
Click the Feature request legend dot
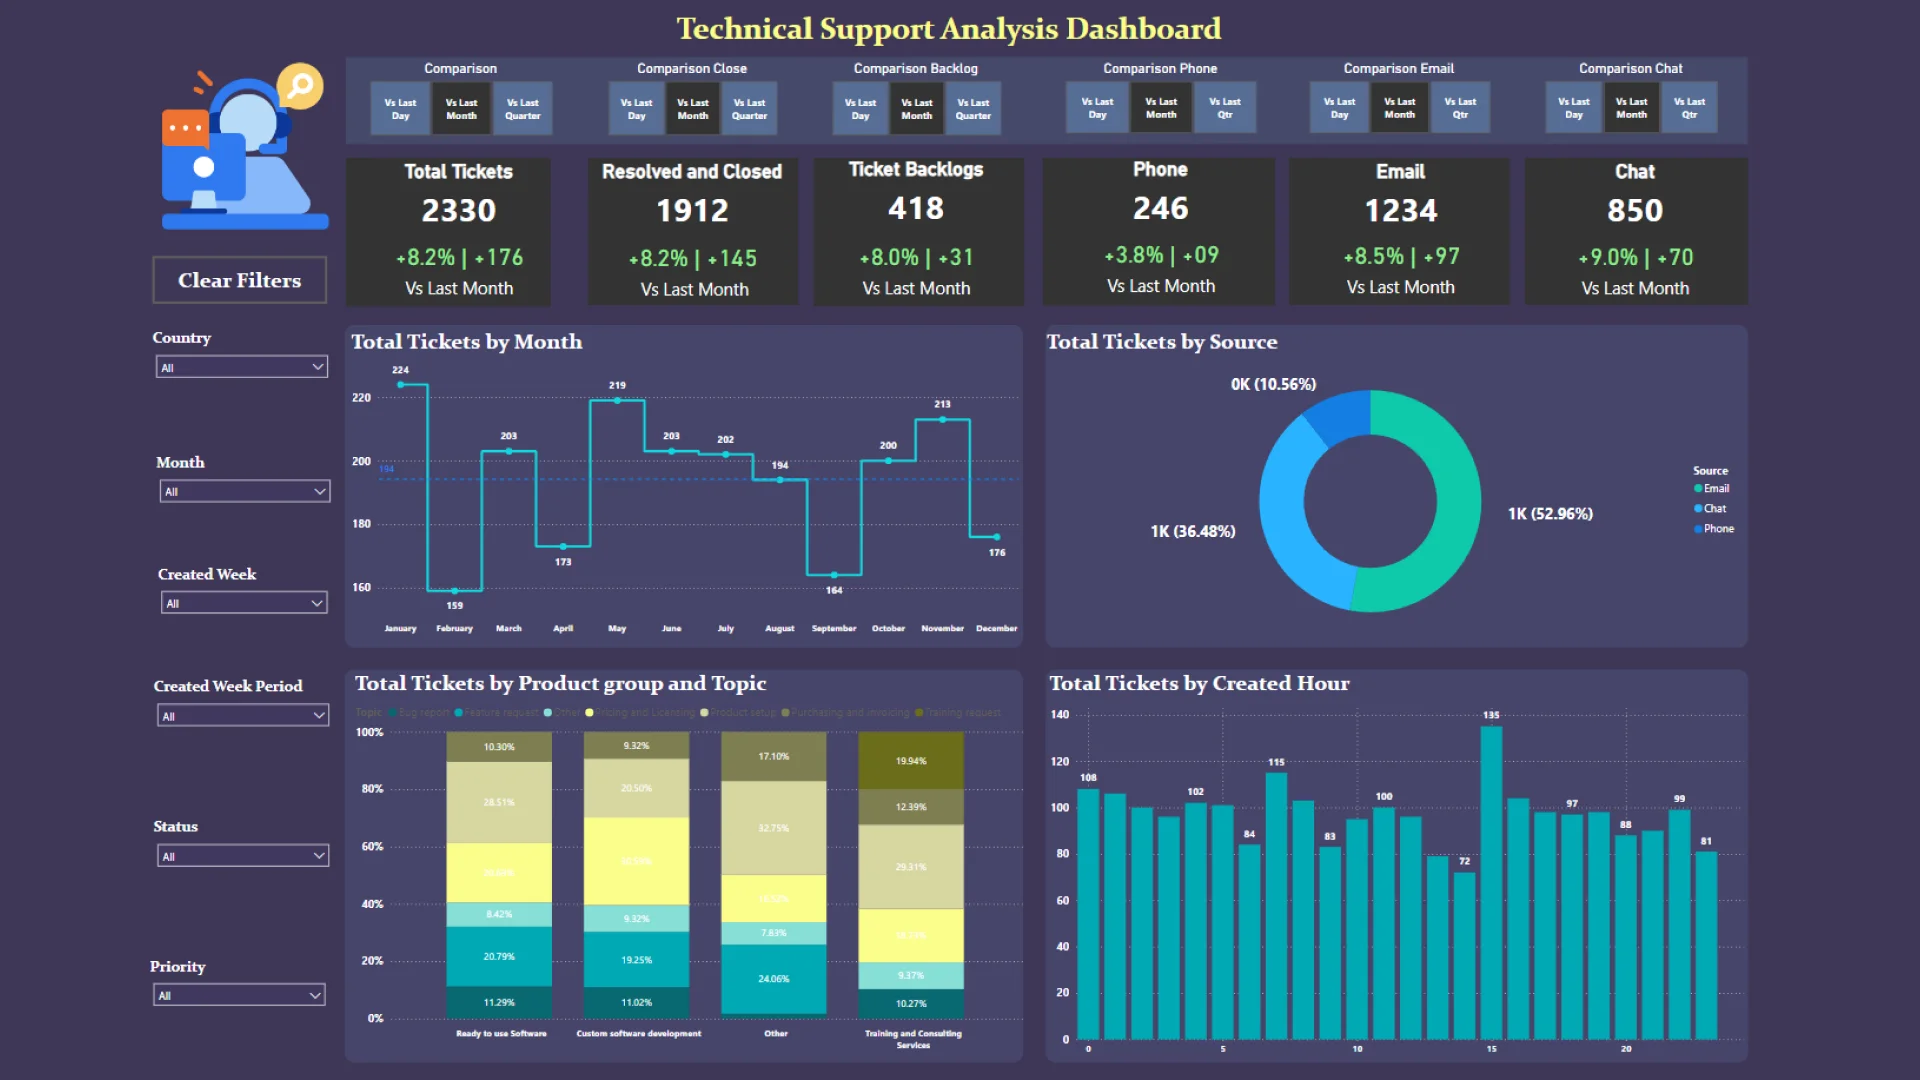click(458, 713)
